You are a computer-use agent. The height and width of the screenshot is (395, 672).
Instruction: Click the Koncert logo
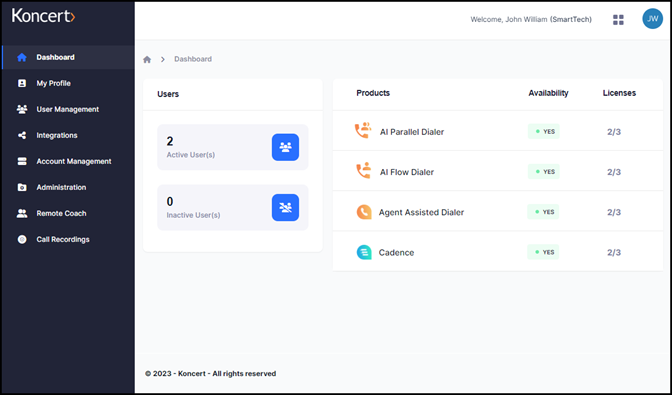point(43,15)
